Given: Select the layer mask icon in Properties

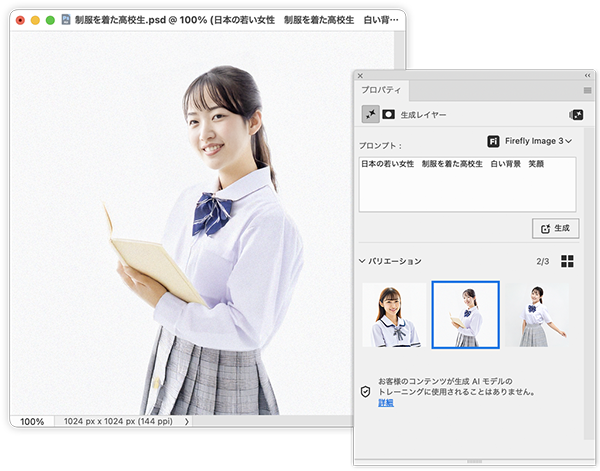Looking at the screenshot, I should coord(388,114).
